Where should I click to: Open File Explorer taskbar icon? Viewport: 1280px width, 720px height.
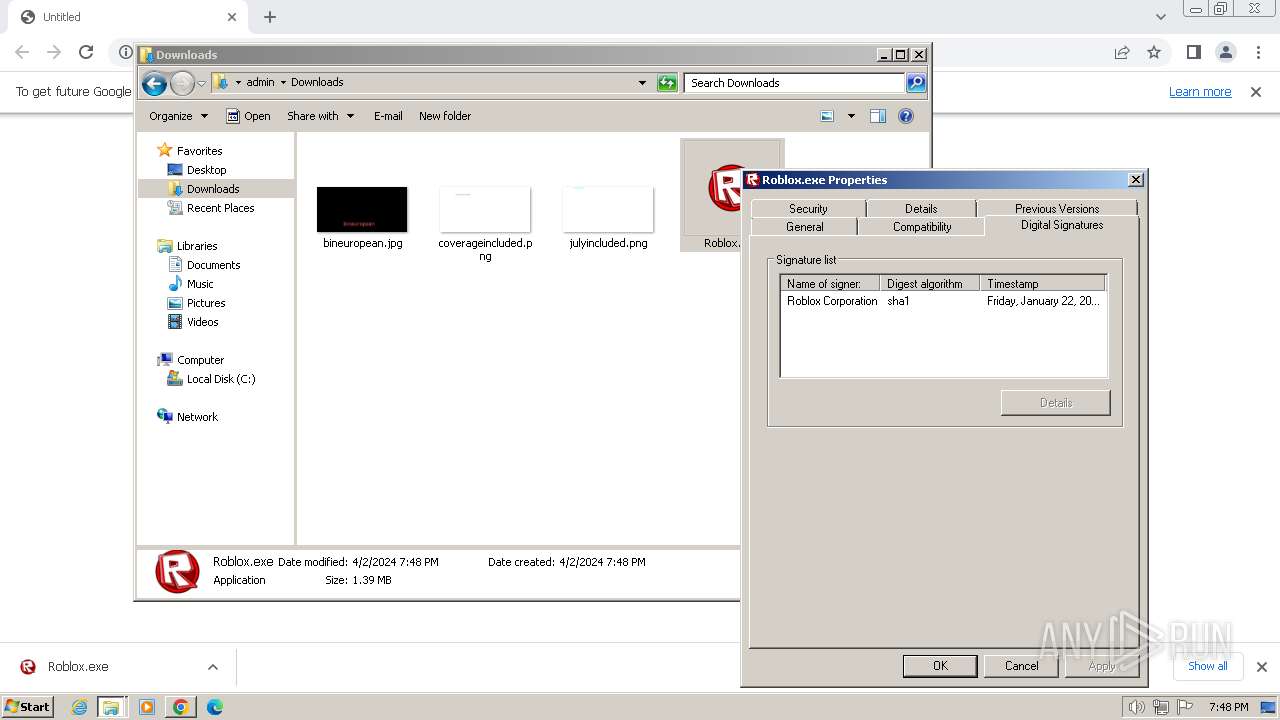pos(111,707)
